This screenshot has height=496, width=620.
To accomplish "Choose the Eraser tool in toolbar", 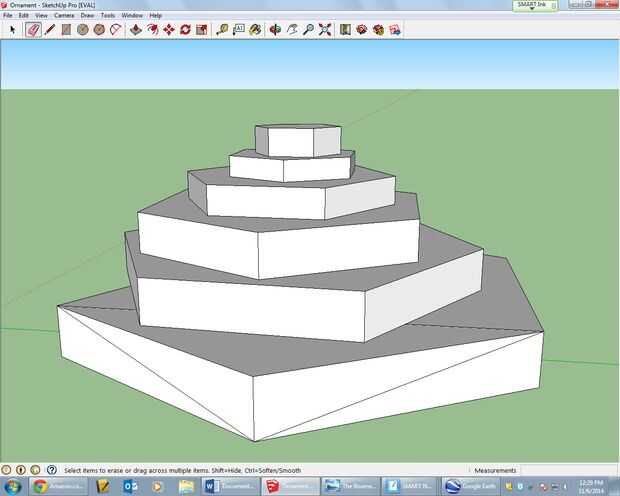I will [33, 30].
